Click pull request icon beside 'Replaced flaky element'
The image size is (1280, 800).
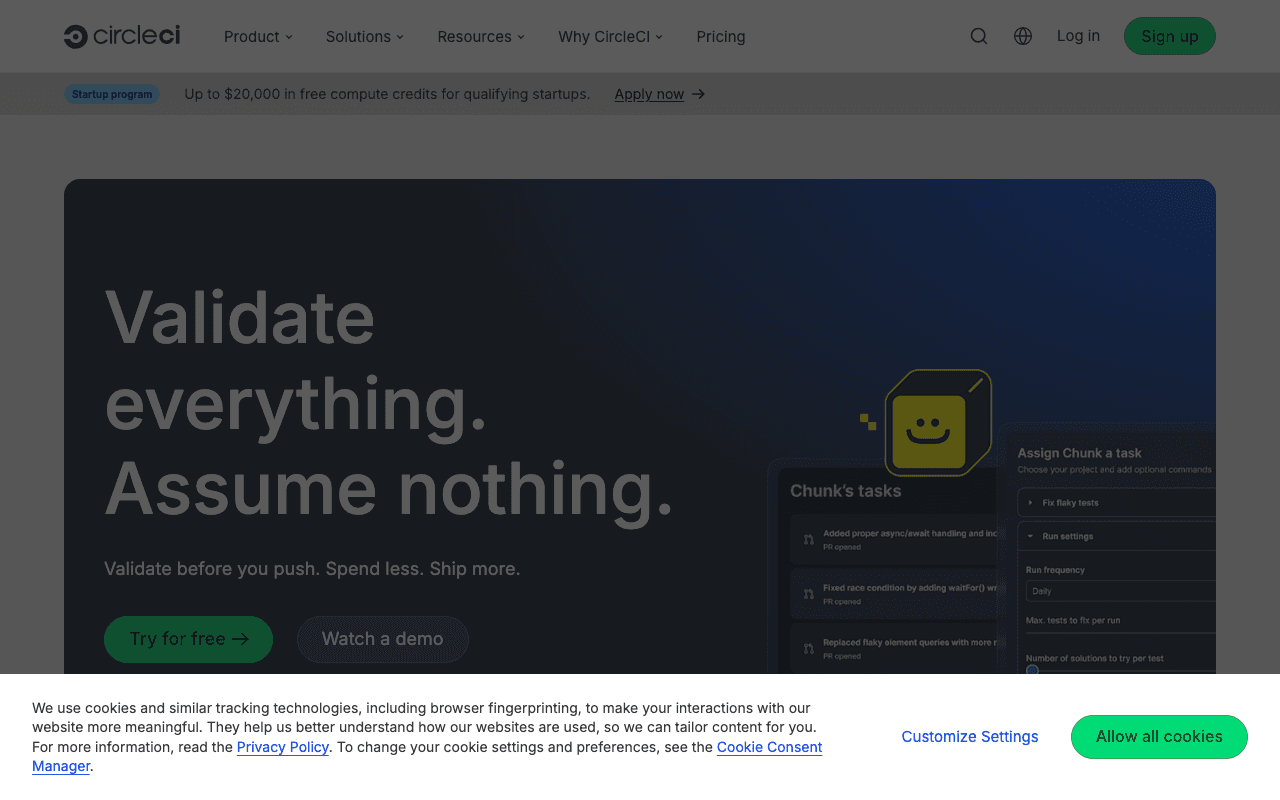coord(809,649)
